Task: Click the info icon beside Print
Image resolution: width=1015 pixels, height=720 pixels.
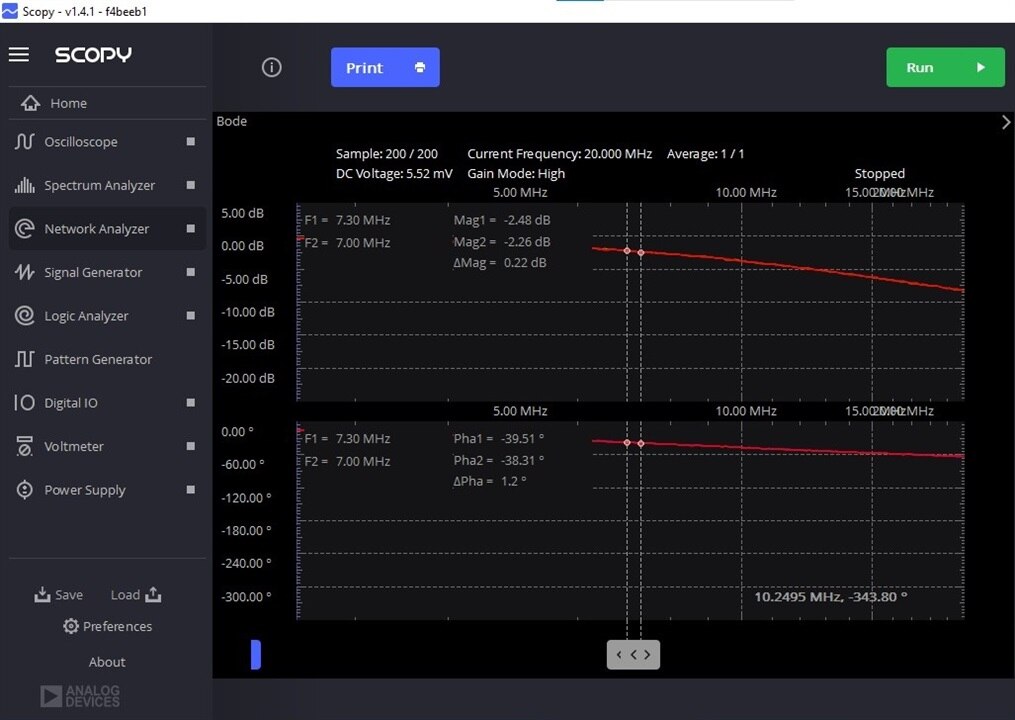Action: click(x=272, y=67)
